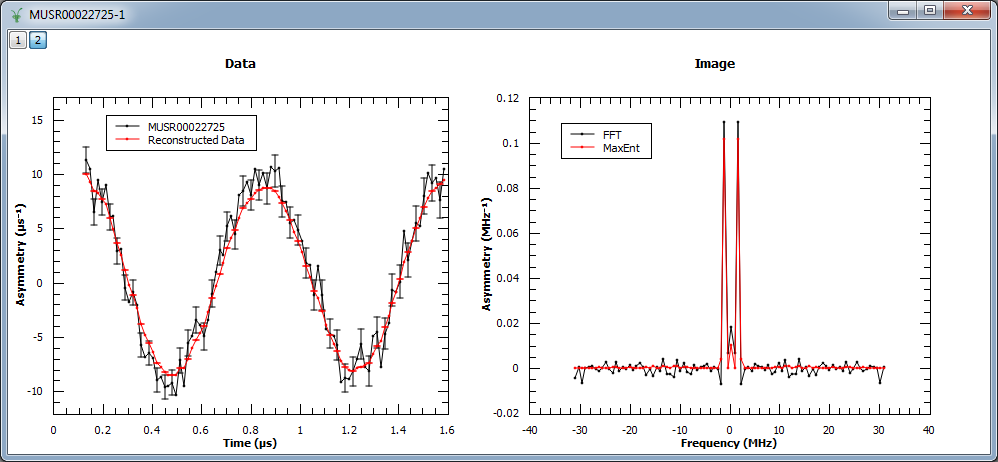Select plot tab 2

point(37,40)
